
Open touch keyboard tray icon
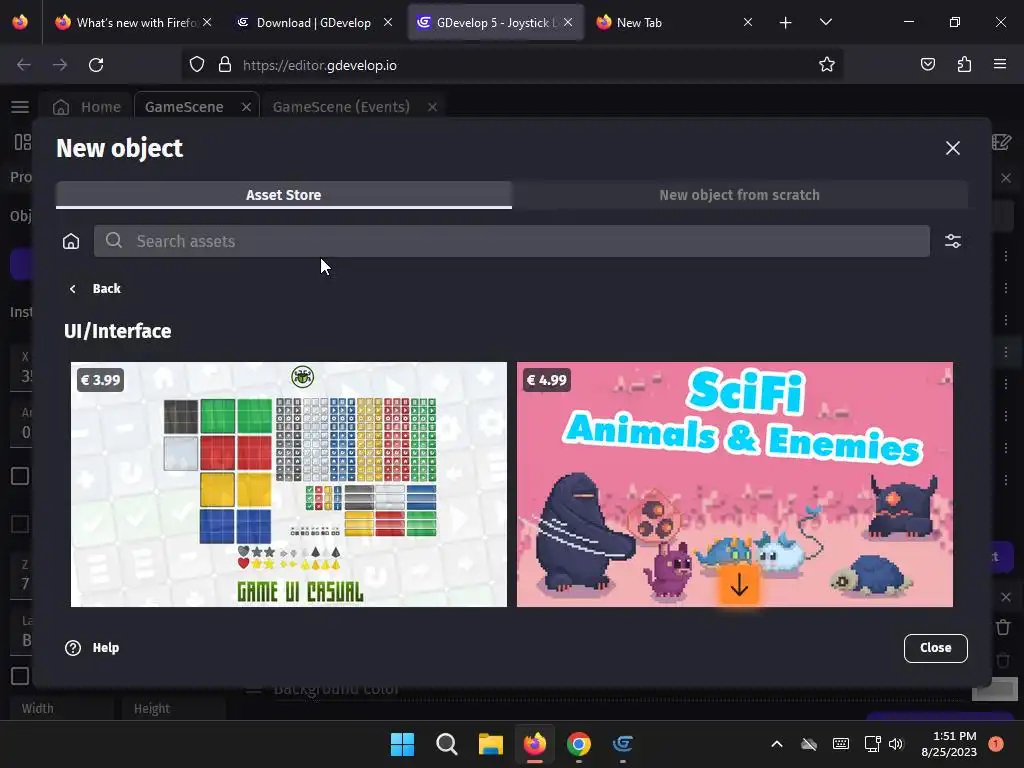(841, 744)
